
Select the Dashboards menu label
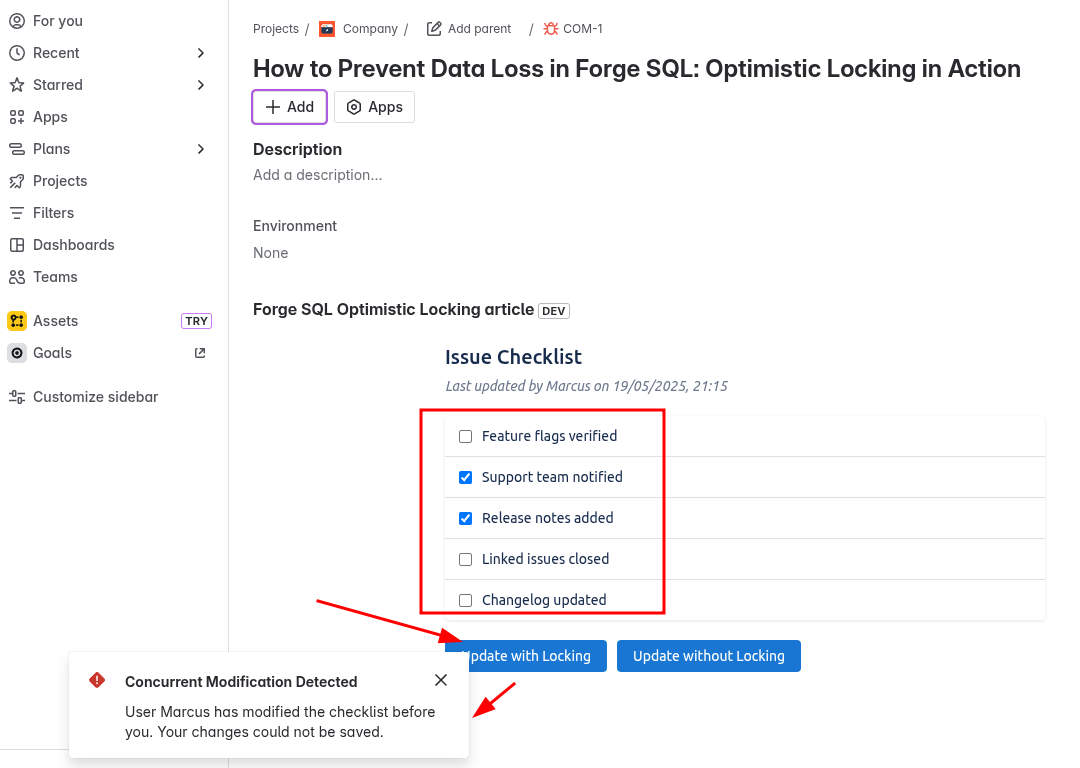coord(74,245)
